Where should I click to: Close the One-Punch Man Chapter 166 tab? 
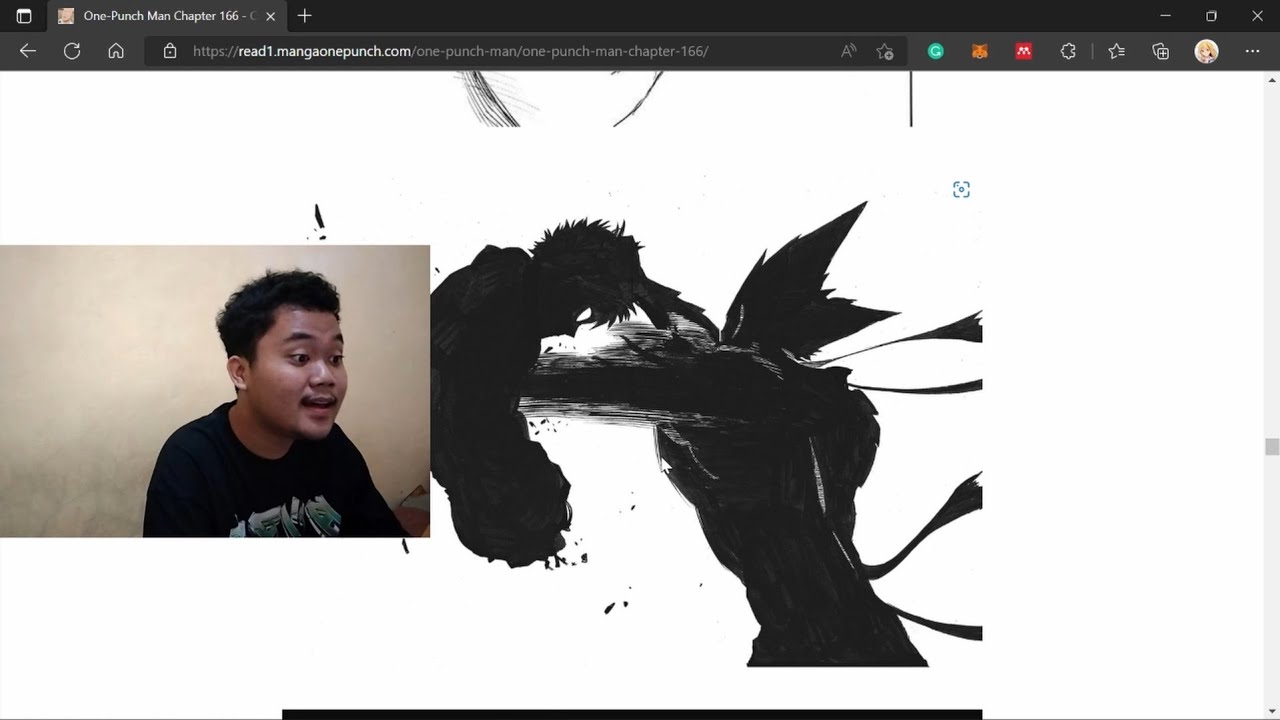coord(270,16)
